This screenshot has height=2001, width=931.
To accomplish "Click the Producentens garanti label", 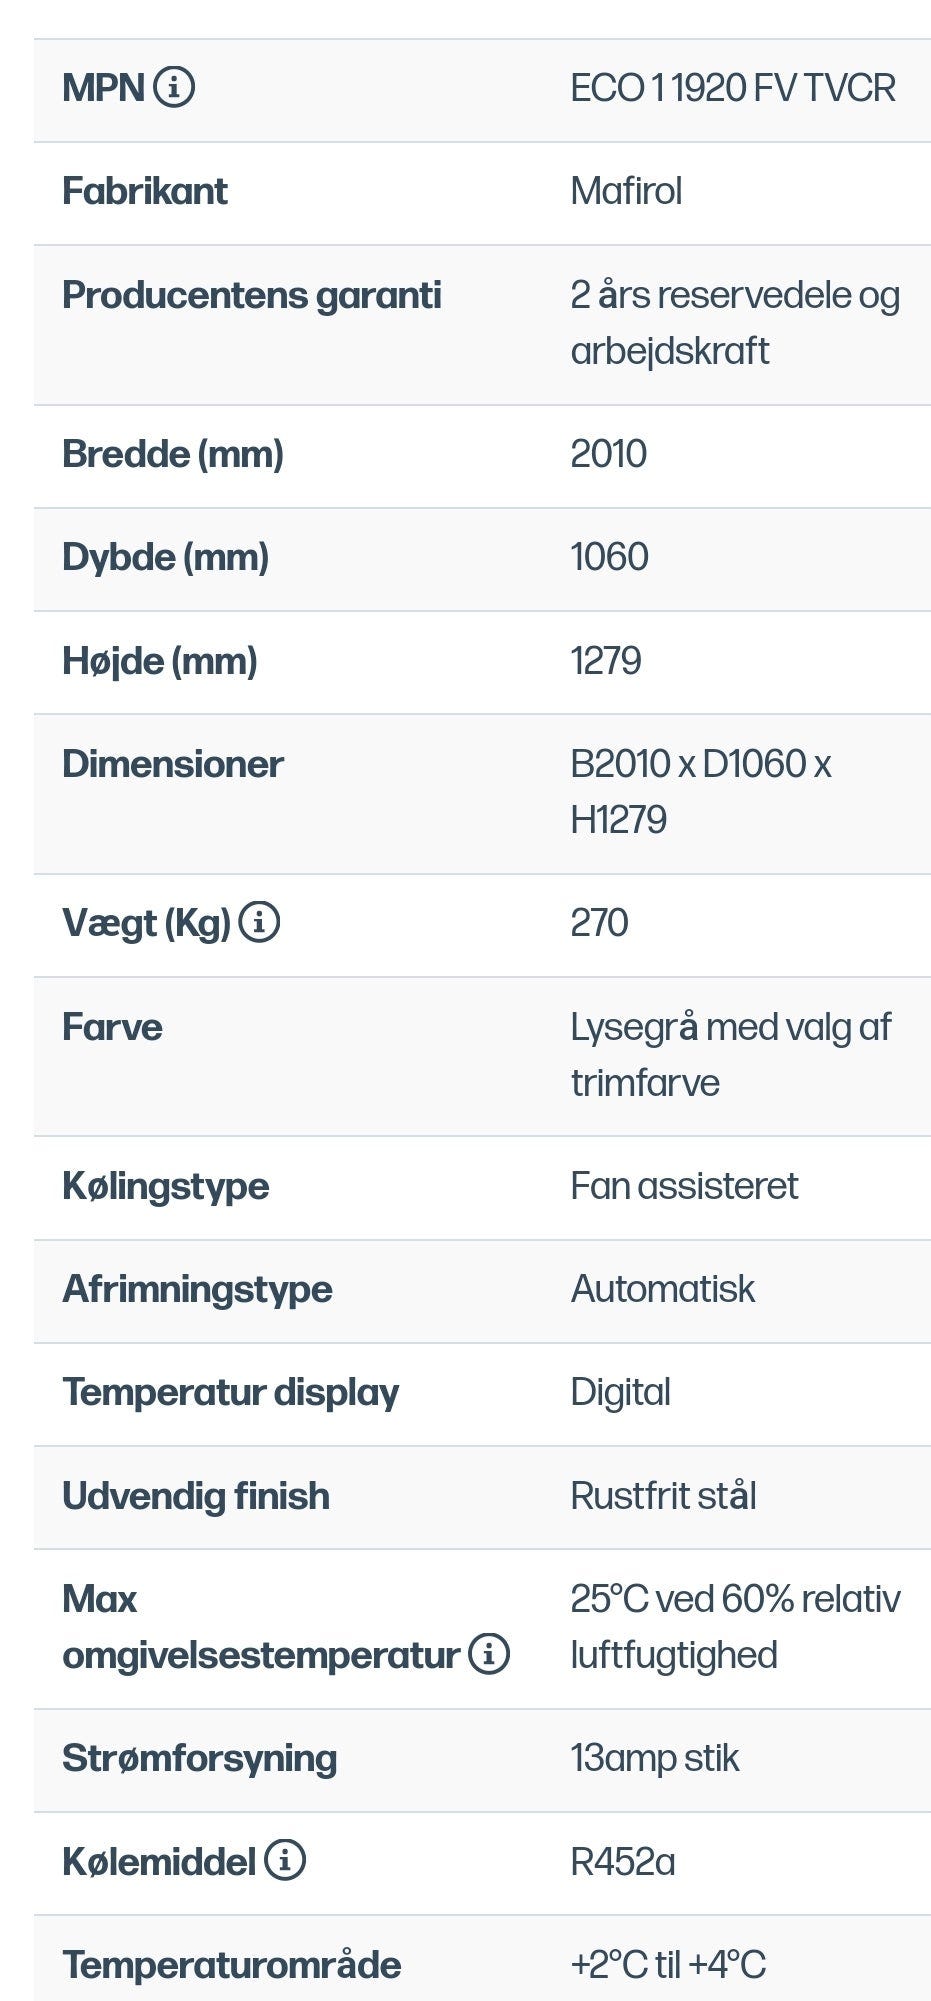I will tap(251, 295).
